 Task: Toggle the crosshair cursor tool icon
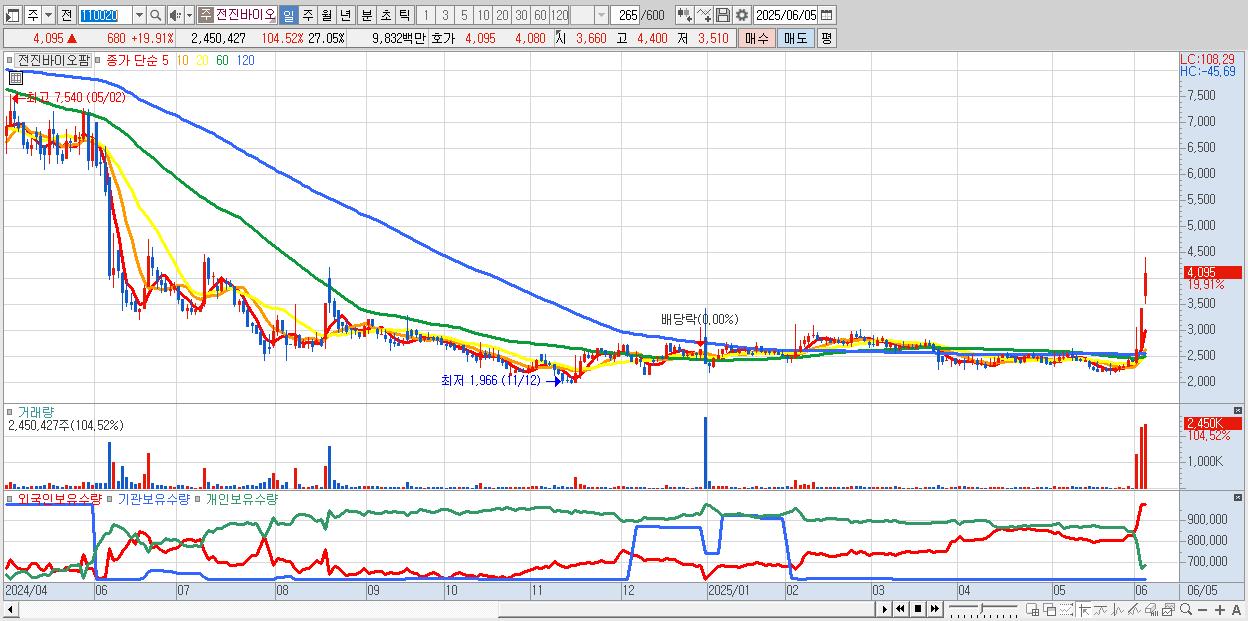click(x=1084, y=610)
